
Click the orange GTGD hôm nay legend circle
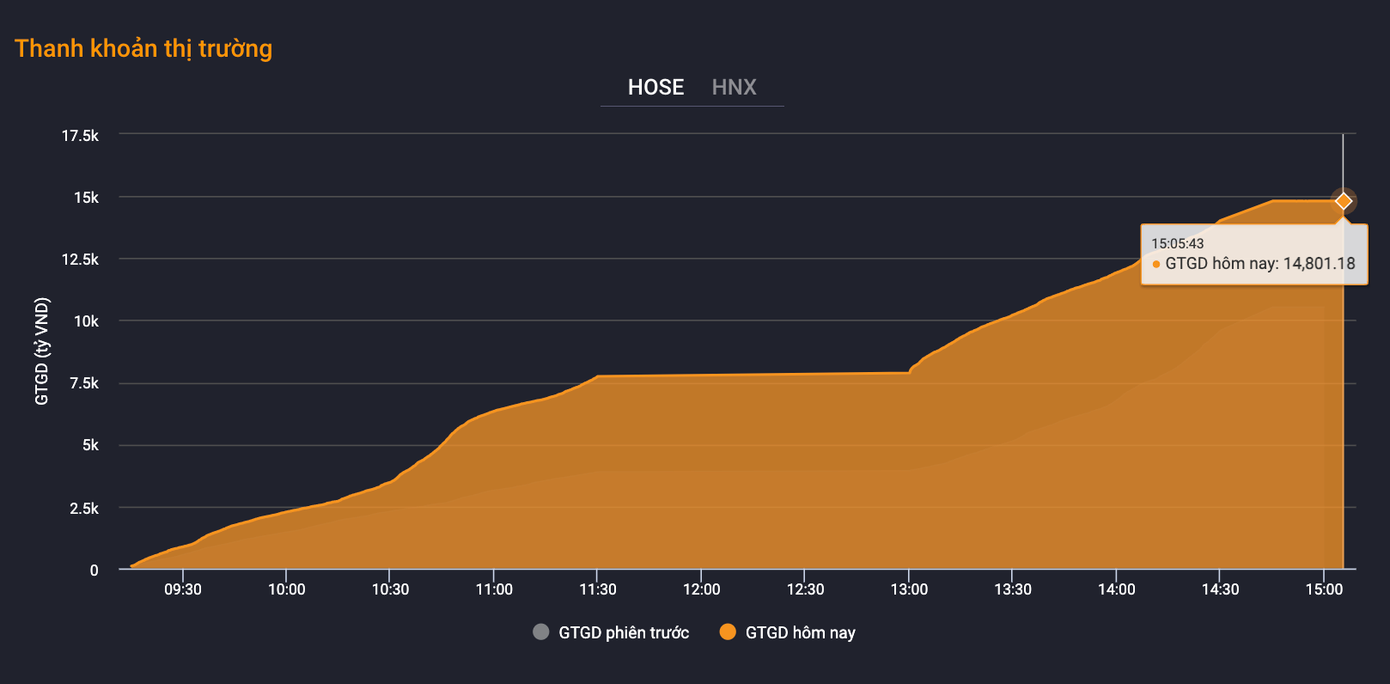[x=728, y=632]
